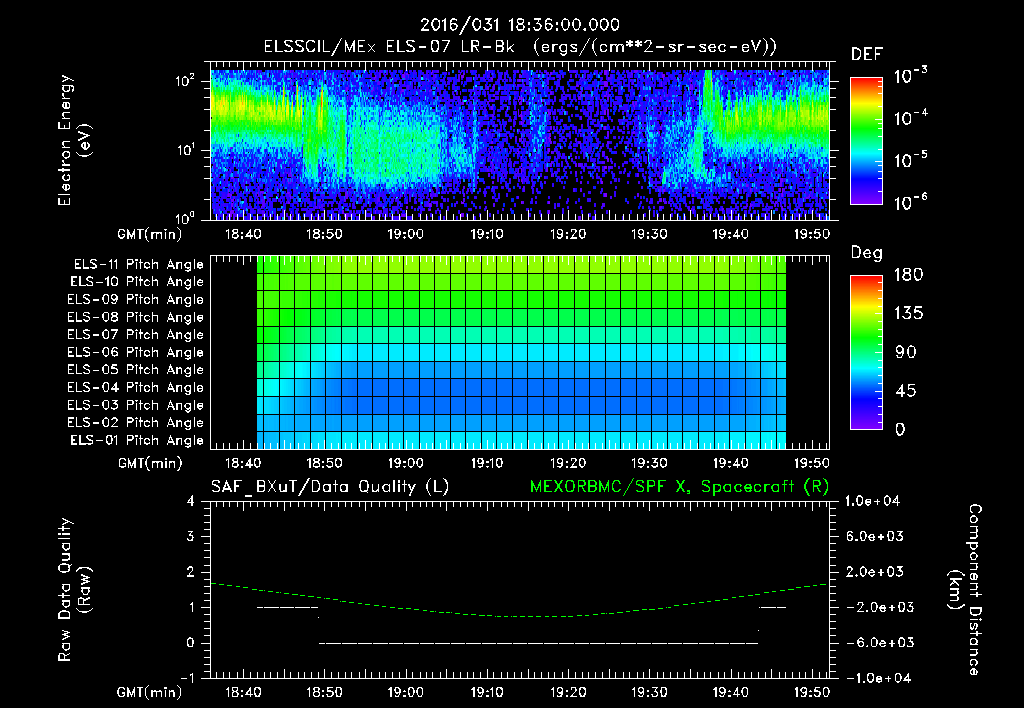The height and width of the screenshot is (708, 1024).
Task: Click SAF_BXuT/Data Quality (L) legend
Action: pyautogui.click(x=330, y=487)
